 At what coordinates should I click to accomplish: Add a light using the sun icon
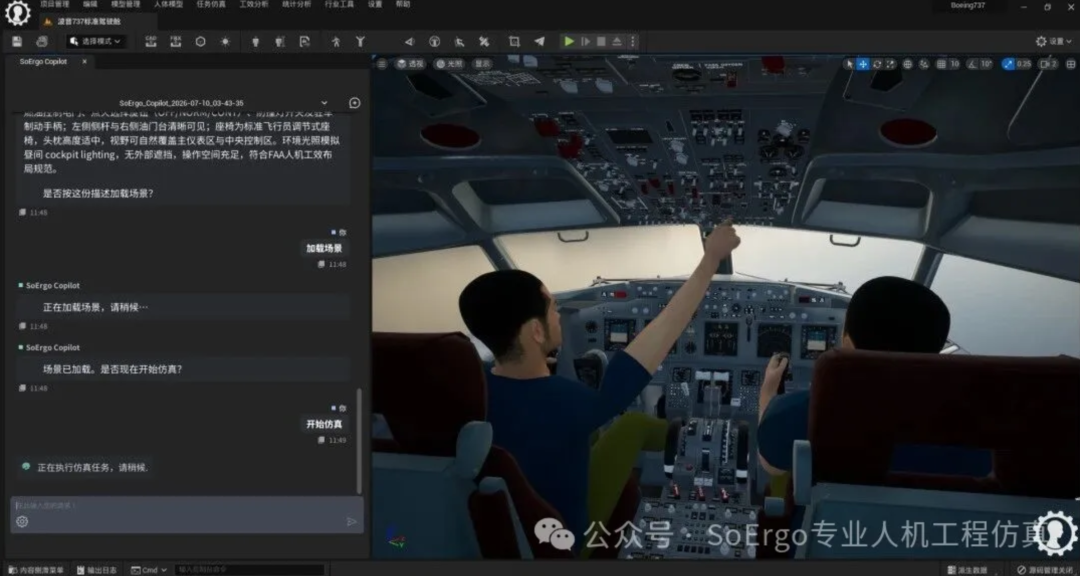coord(225,41)
